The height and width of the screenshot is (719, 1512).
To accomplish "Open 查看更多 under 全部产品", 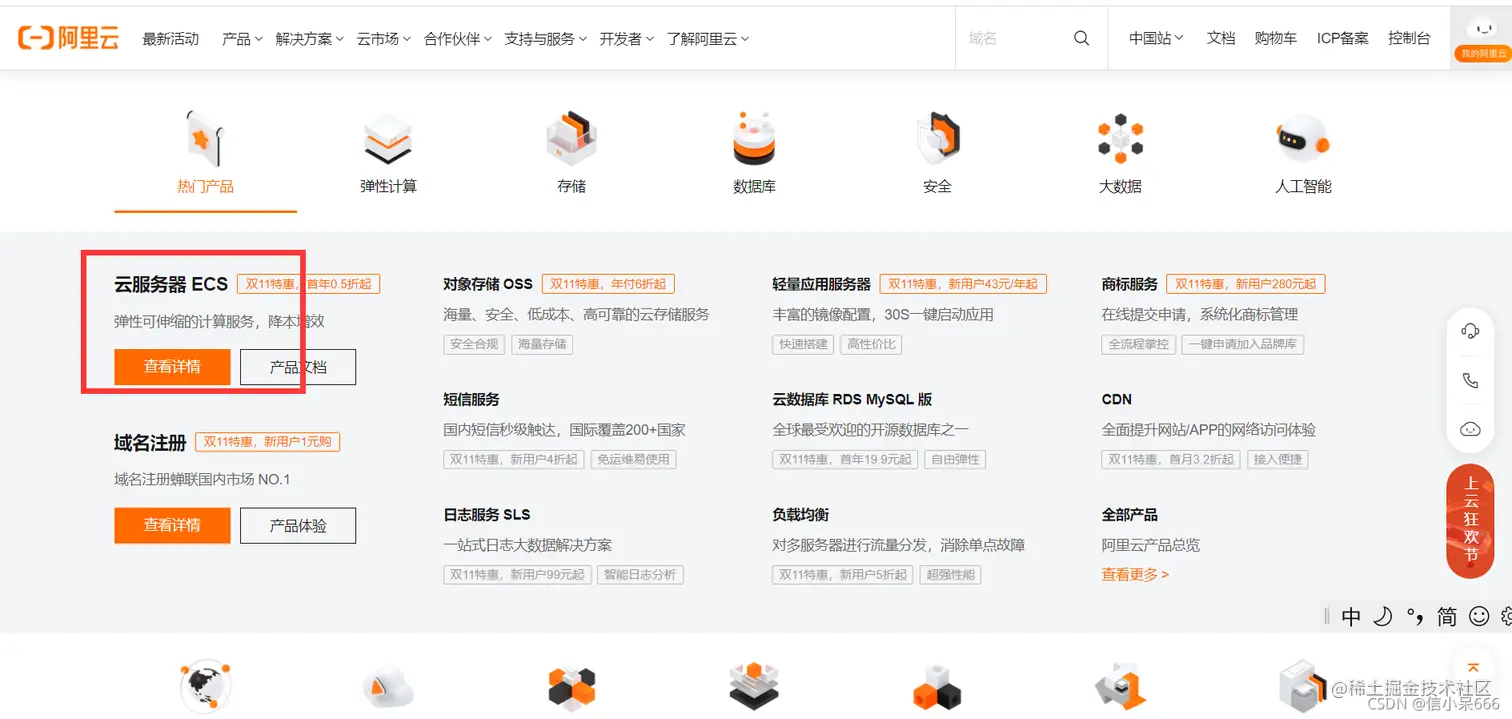I will 1133,574.
